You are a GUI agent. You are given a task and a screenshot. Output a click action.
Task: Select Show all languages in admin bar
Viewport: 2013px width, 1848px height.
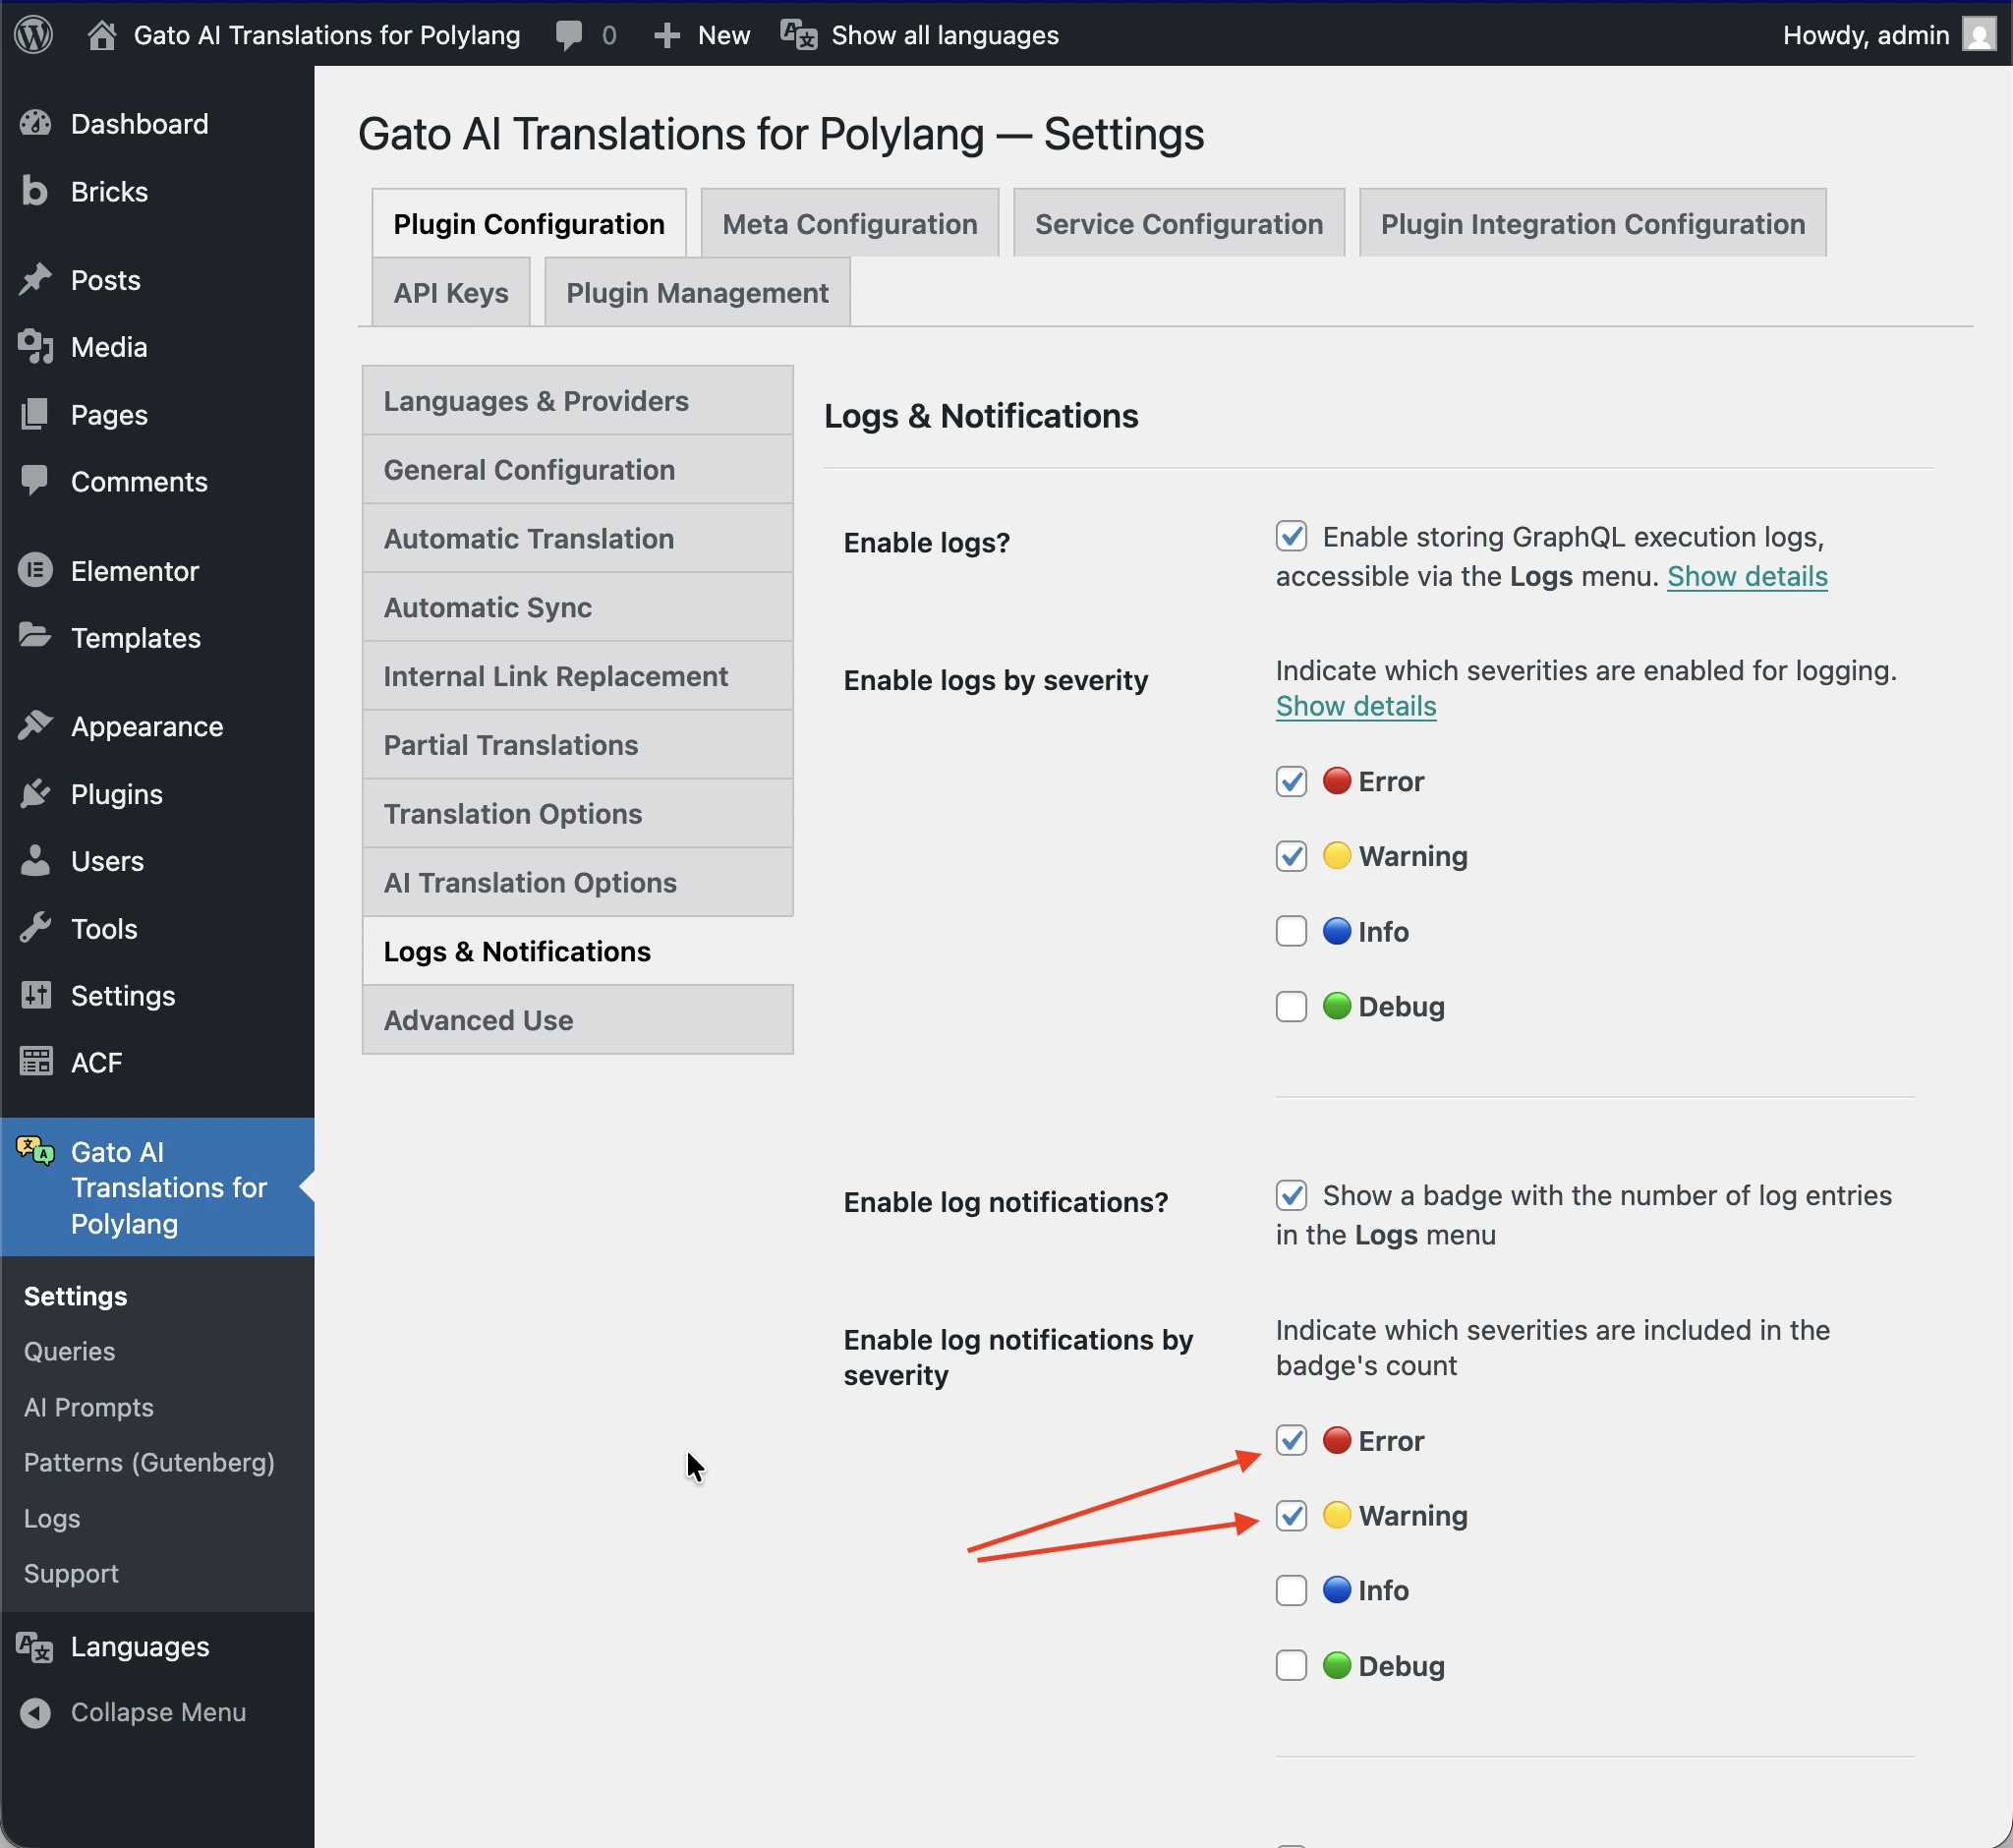pyautogui.click(x=944, y=34)
